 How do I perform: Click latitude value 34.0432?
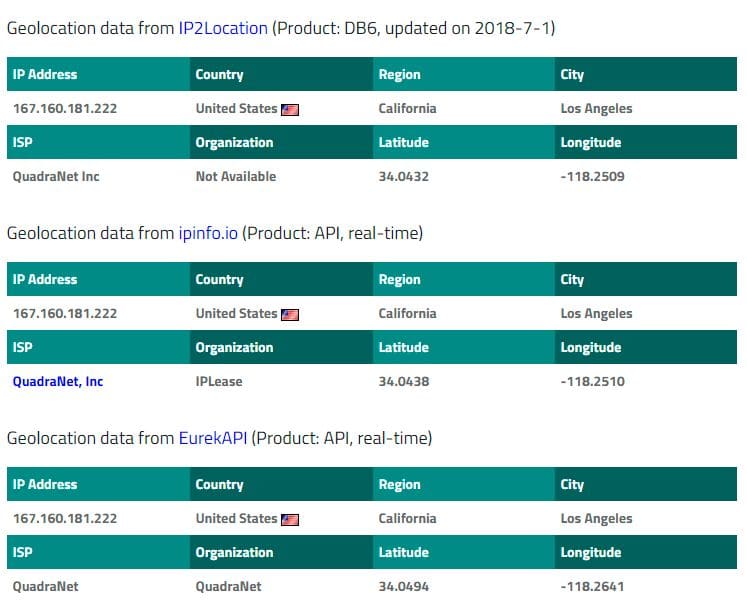coord(404,177)
